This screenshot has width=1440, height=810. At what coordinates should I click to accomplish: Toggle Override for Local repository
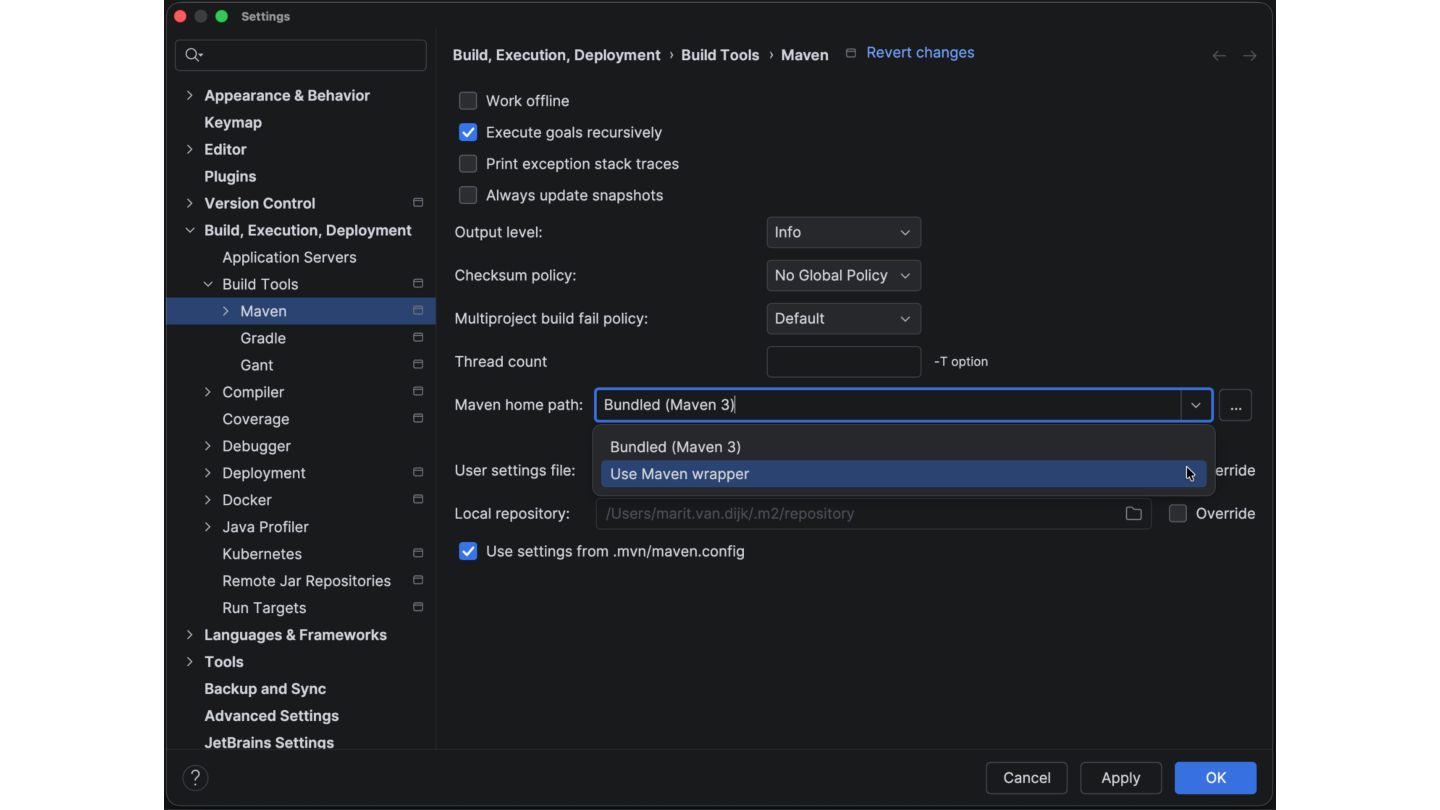pos(1178,514)
